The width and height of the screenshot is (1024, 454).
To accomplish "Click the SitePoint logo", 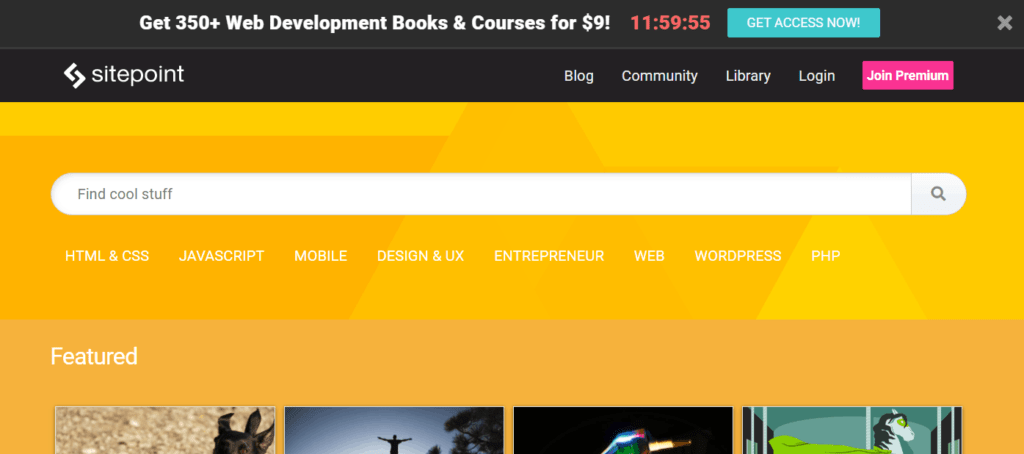I will point(123,75).
